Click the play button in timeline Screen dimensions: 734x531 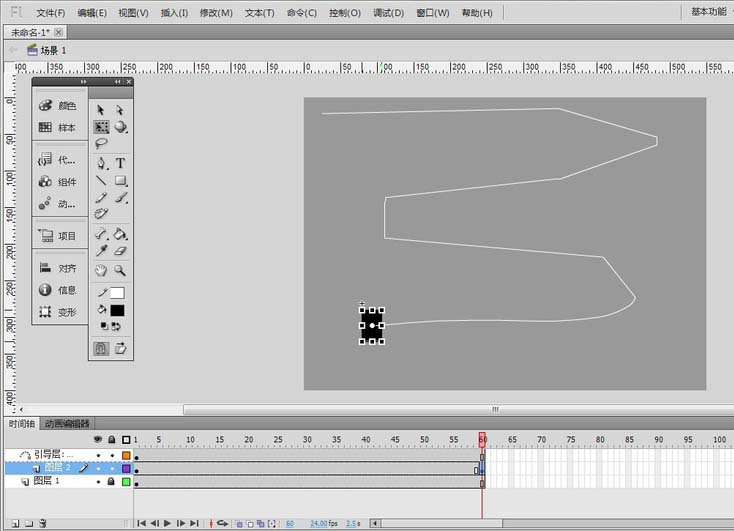click(x=168, y=524)
